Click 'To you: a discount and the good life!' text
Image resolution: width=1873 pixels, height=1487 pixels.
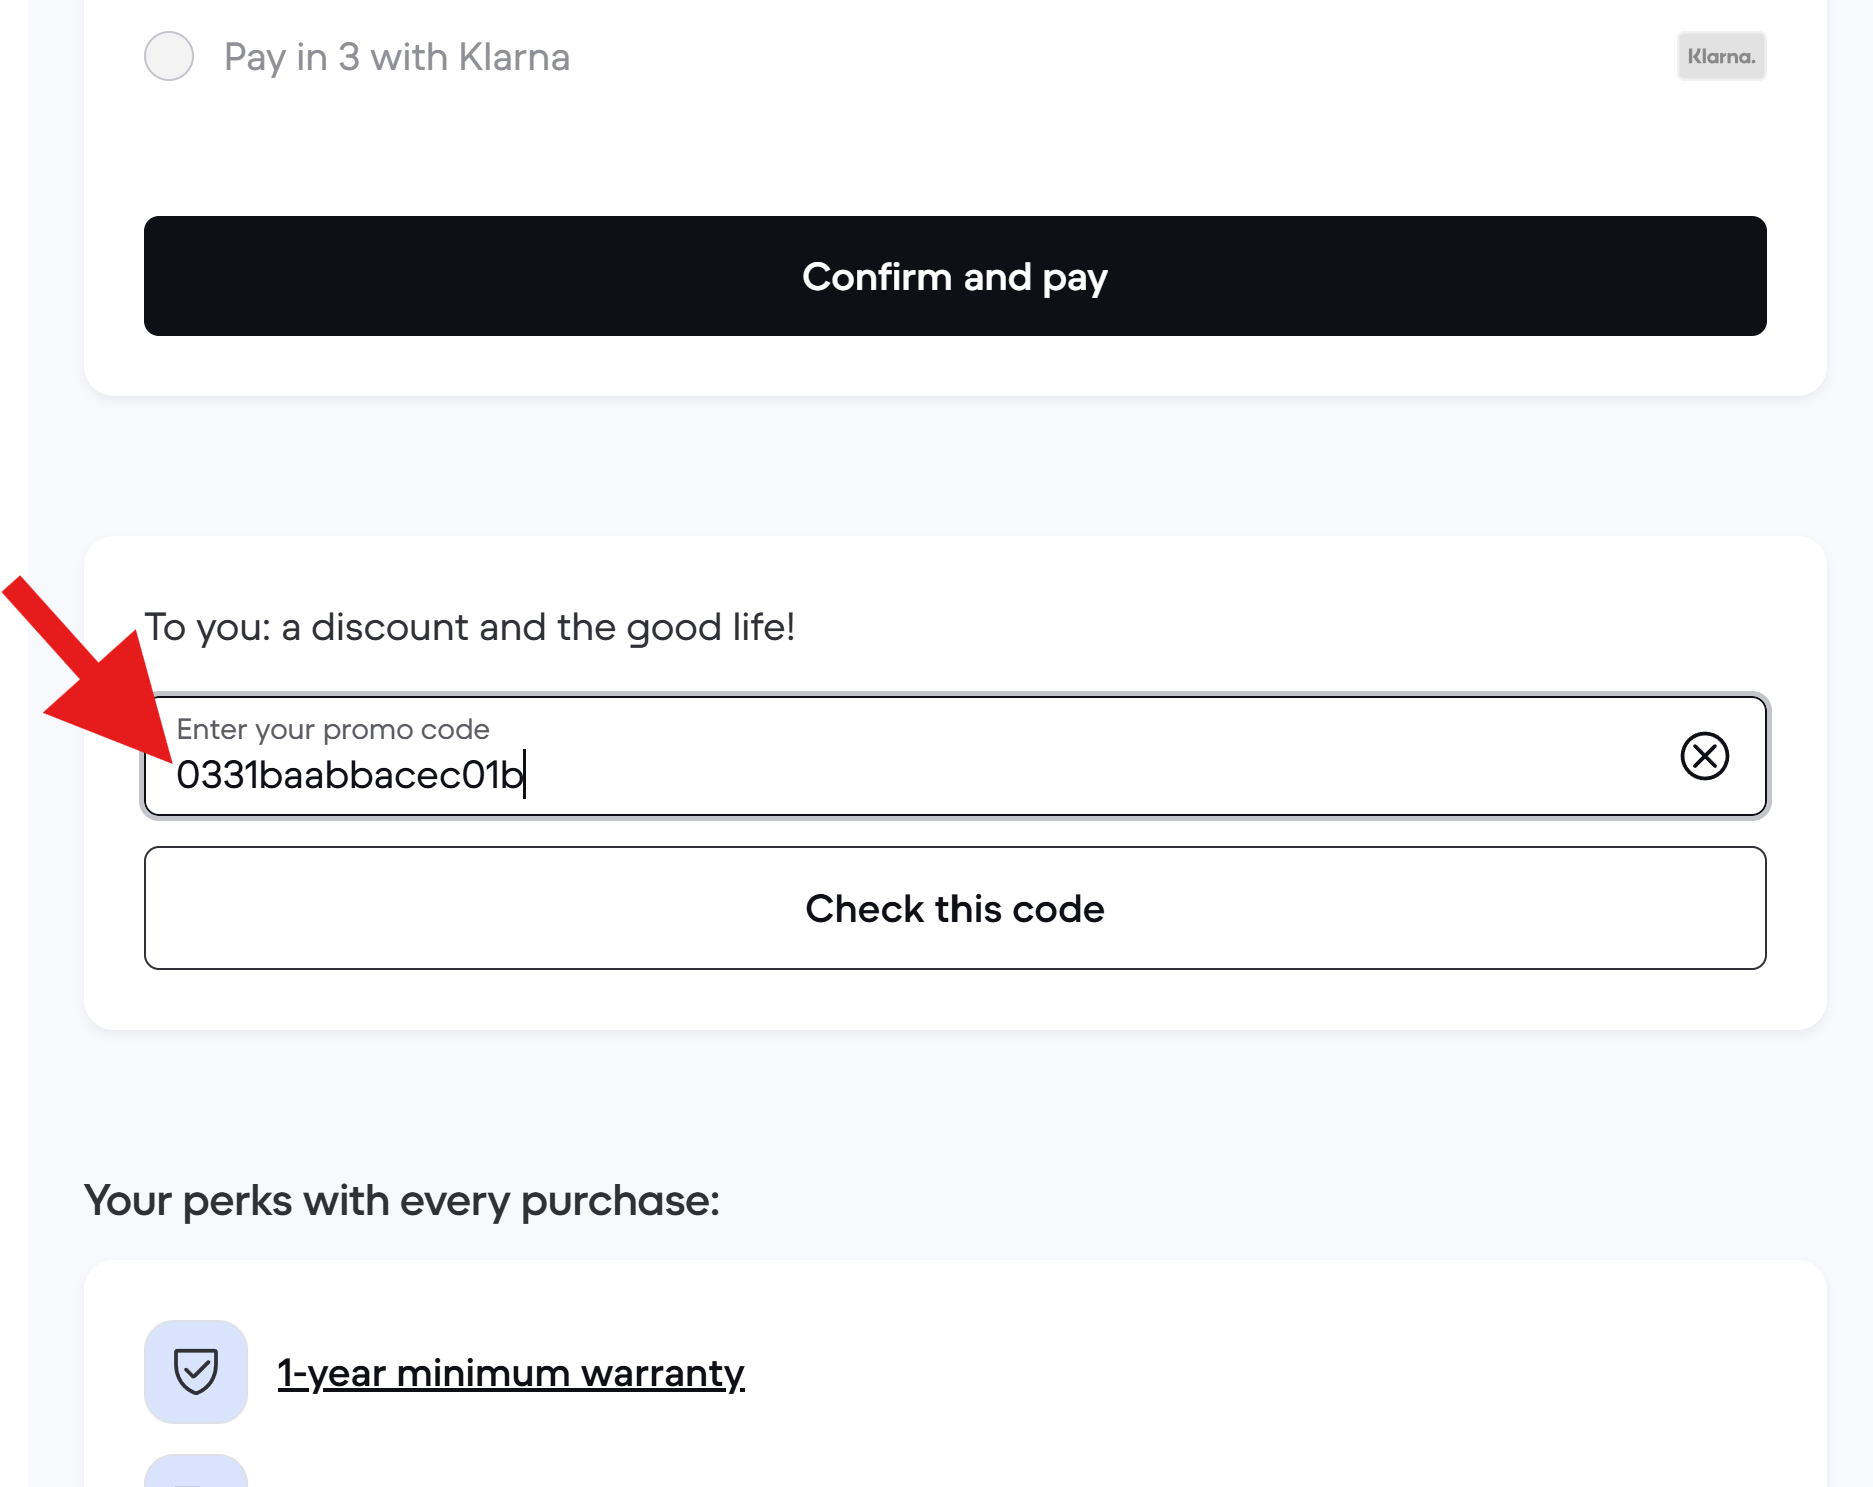pyautogui.click(x=470, y=627)
